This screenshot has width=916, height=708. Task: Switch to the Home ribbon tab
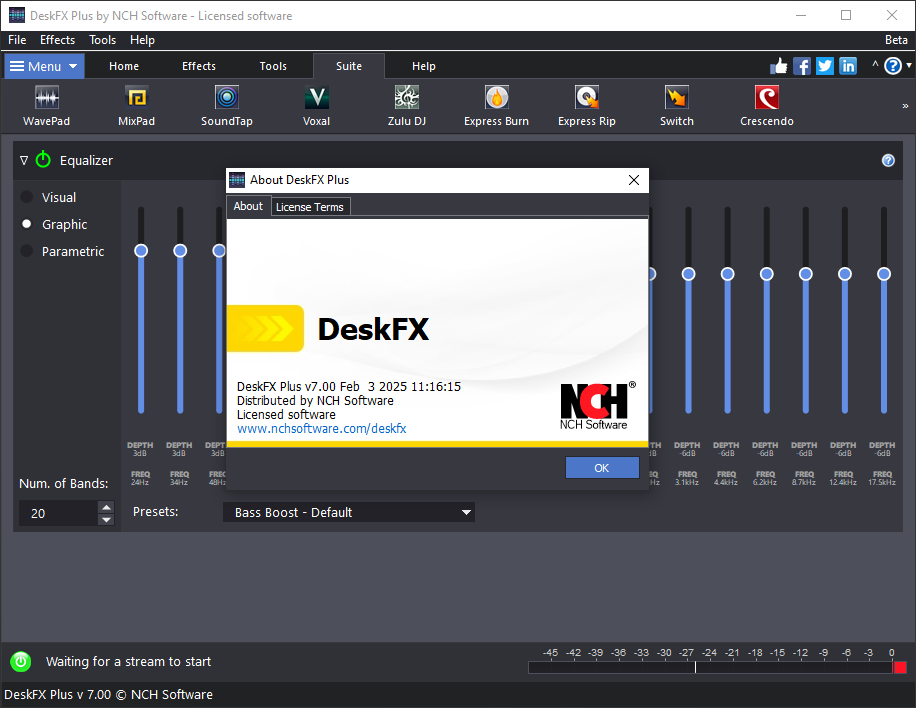[124, 66]
